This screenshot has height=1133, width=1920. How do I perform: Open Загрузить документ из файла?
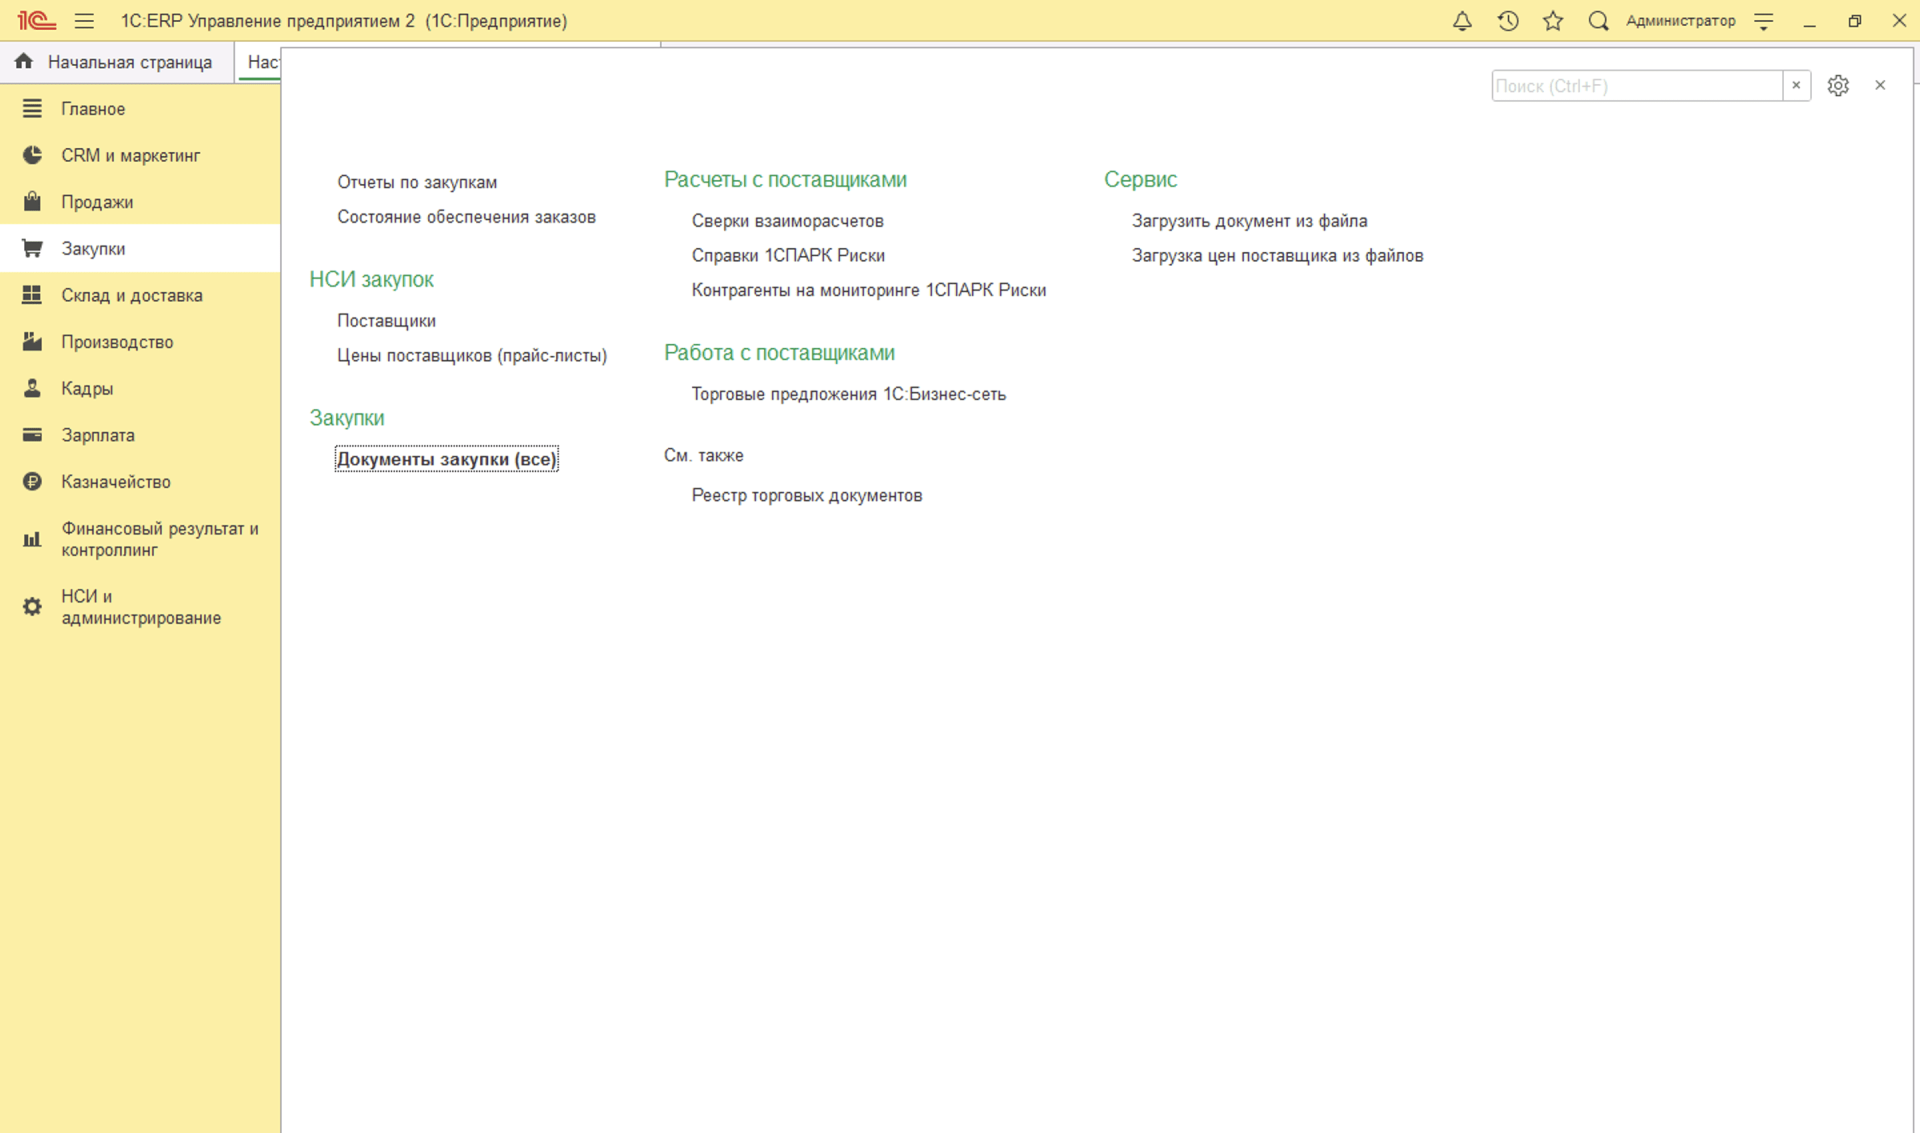click(1249, 221)
